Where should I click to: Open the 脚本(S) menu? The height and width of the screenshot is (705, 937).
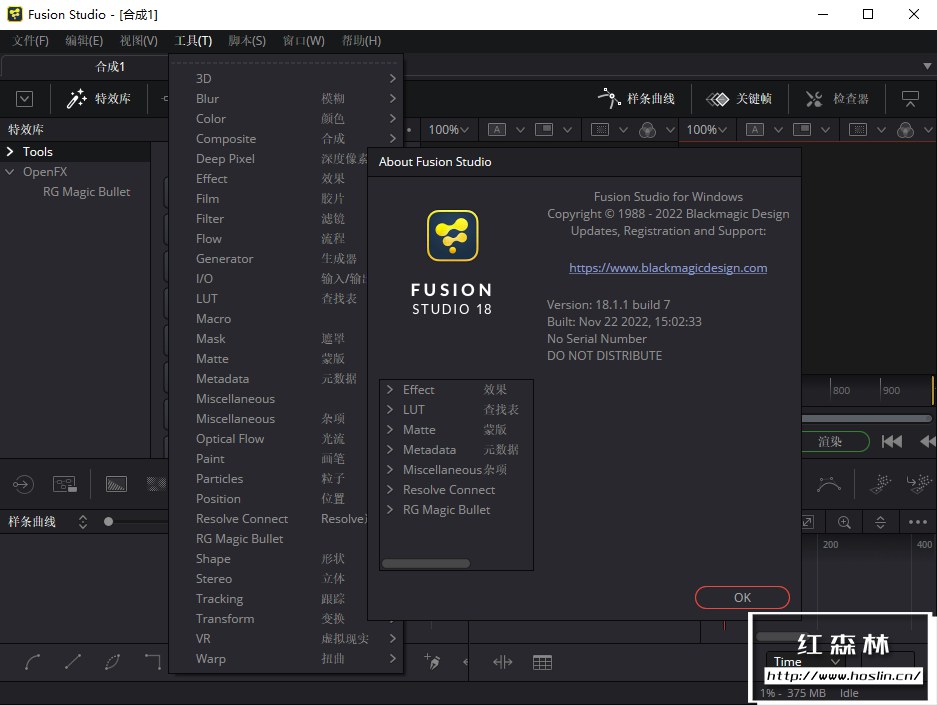247,41
